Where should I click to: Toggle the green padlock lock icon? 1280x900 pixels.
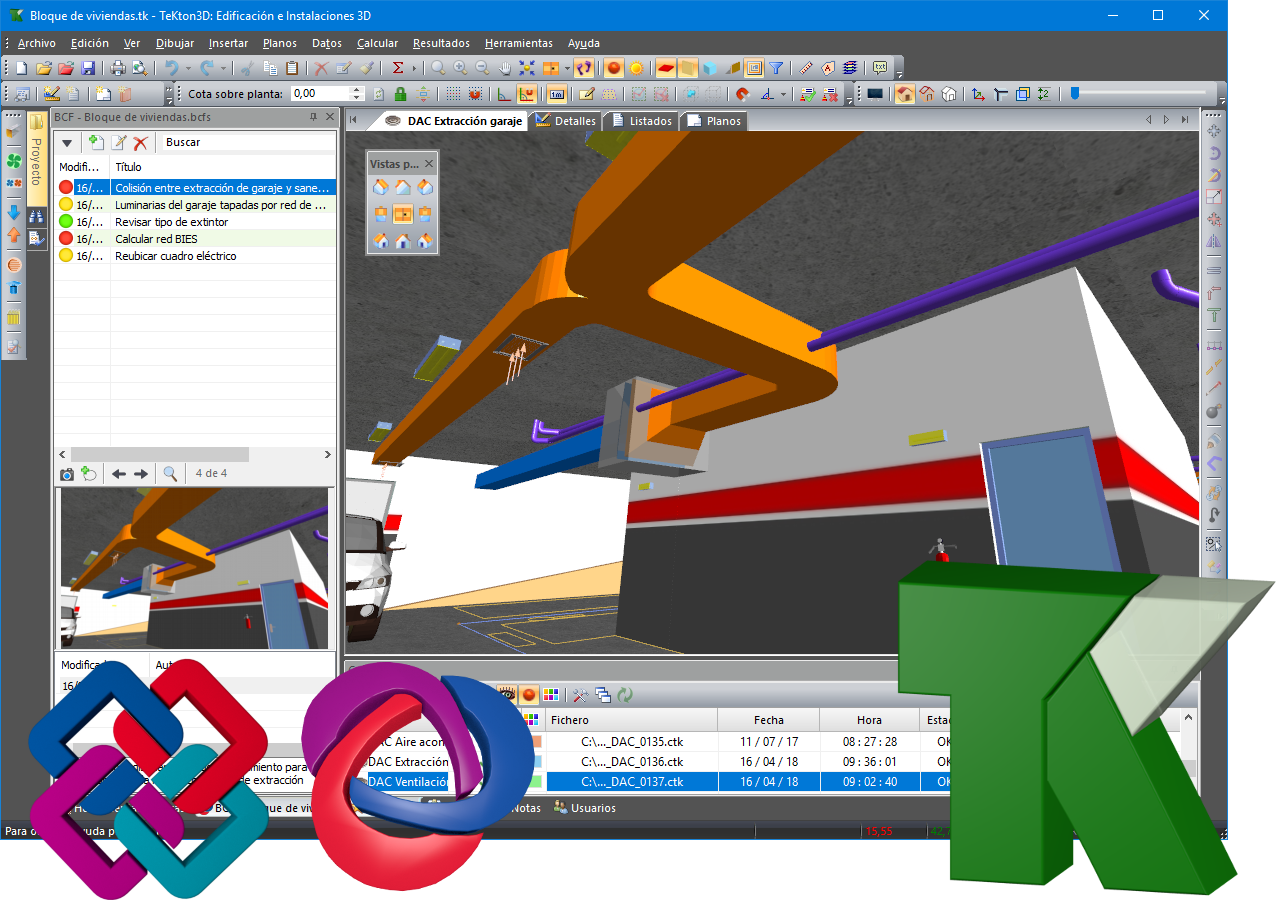click(x=400, y=94)
